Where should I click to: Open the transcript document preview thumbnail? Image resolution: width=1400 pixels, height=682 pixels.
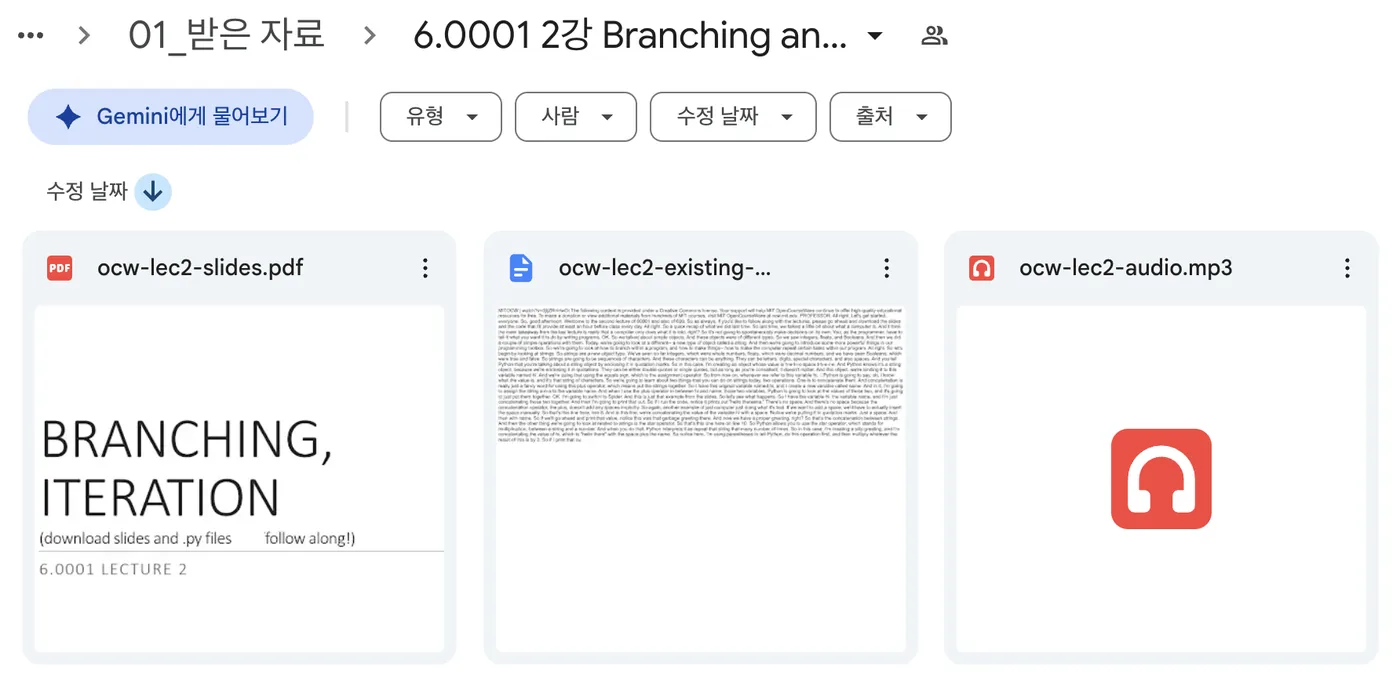tap(700, 479)
